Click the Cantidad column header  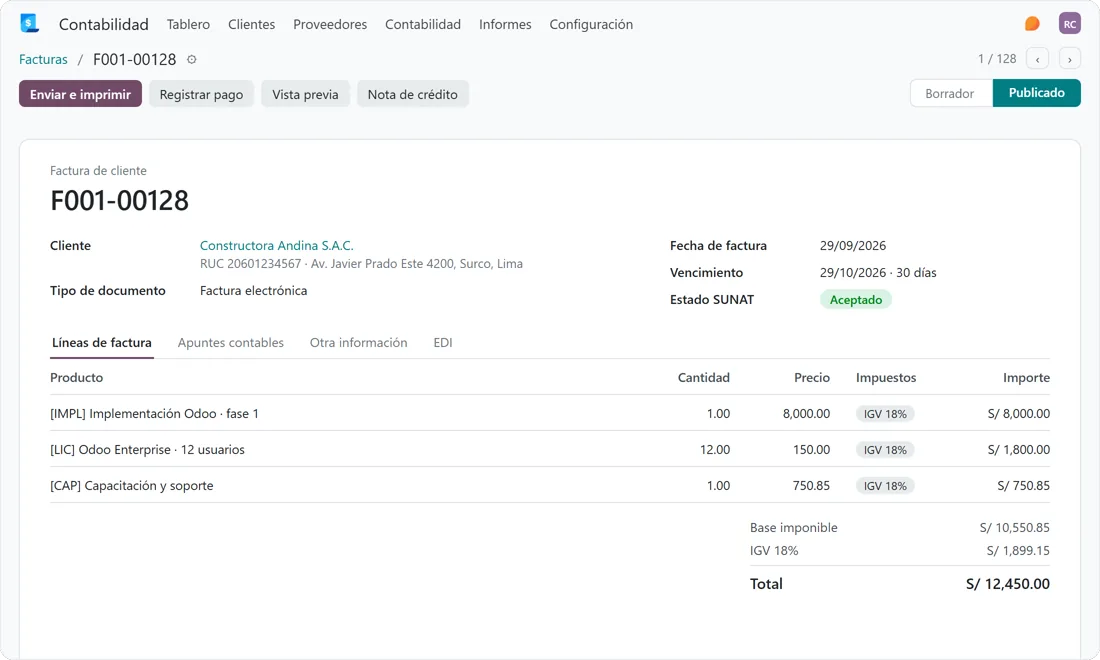point(704,377)
